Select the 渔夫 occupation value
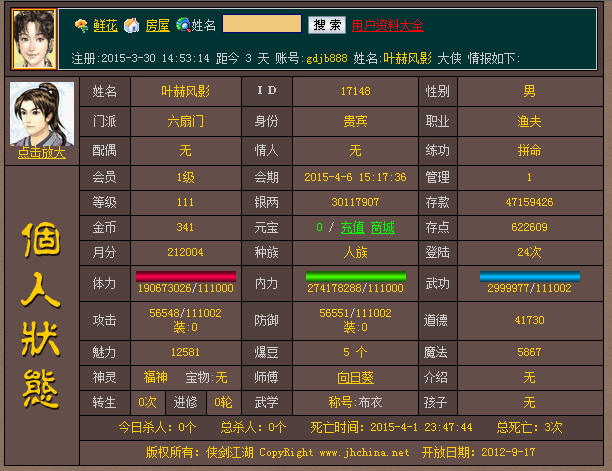The width and height of the screenshot is (612, 471). (530, 121)
